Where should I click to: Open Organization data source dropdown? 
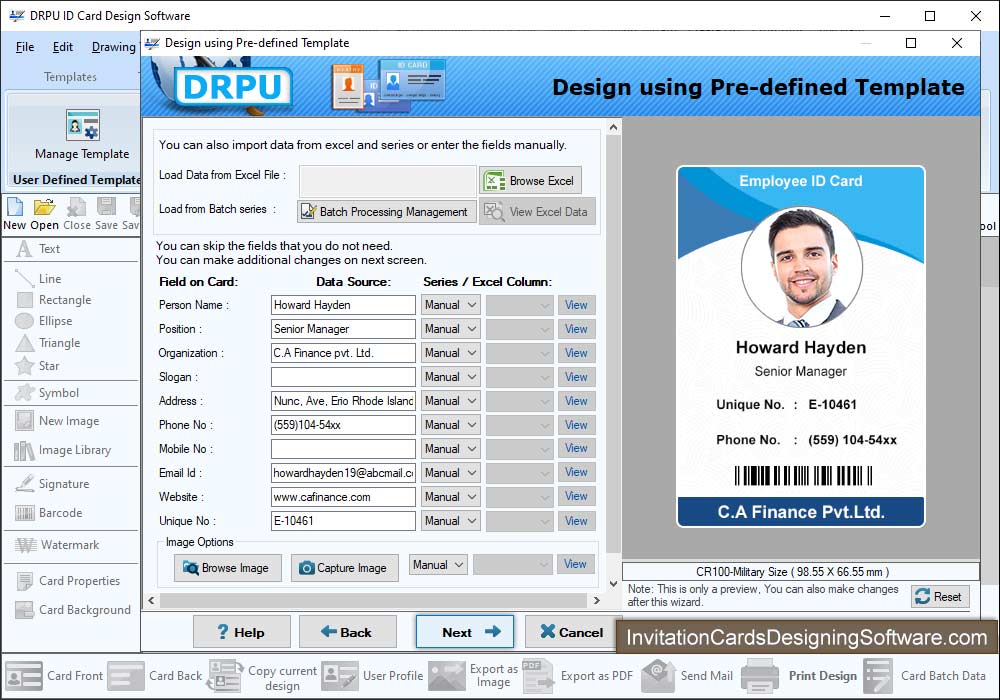pos(450,353)
